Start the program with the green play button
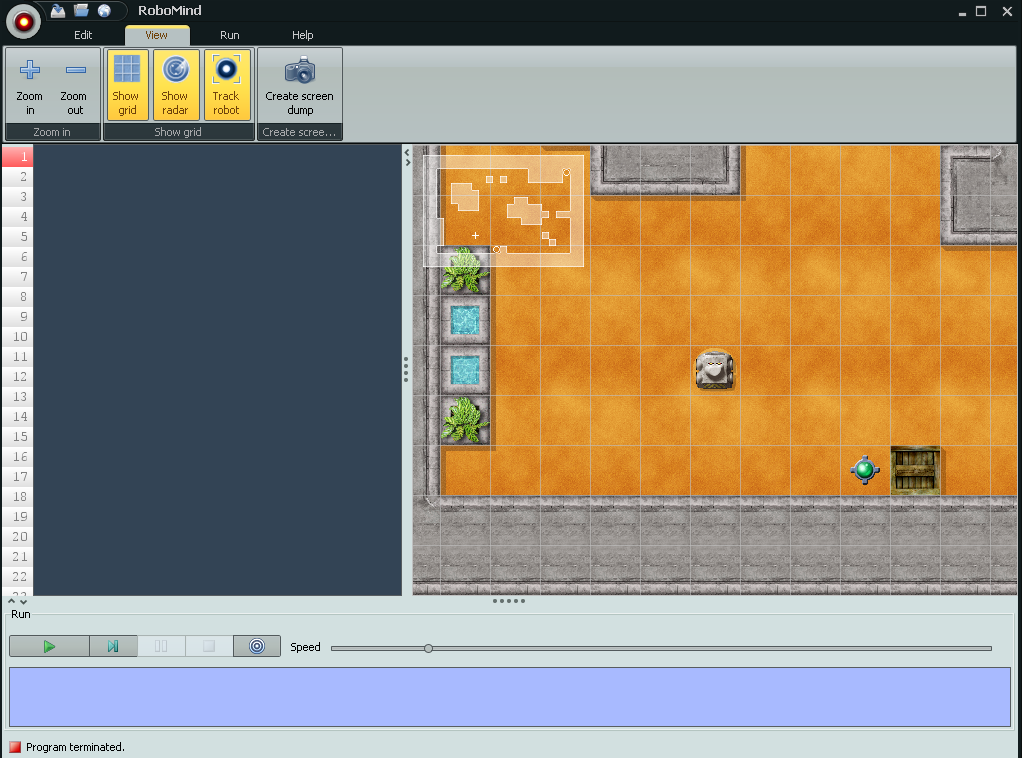 coord(50,647)
